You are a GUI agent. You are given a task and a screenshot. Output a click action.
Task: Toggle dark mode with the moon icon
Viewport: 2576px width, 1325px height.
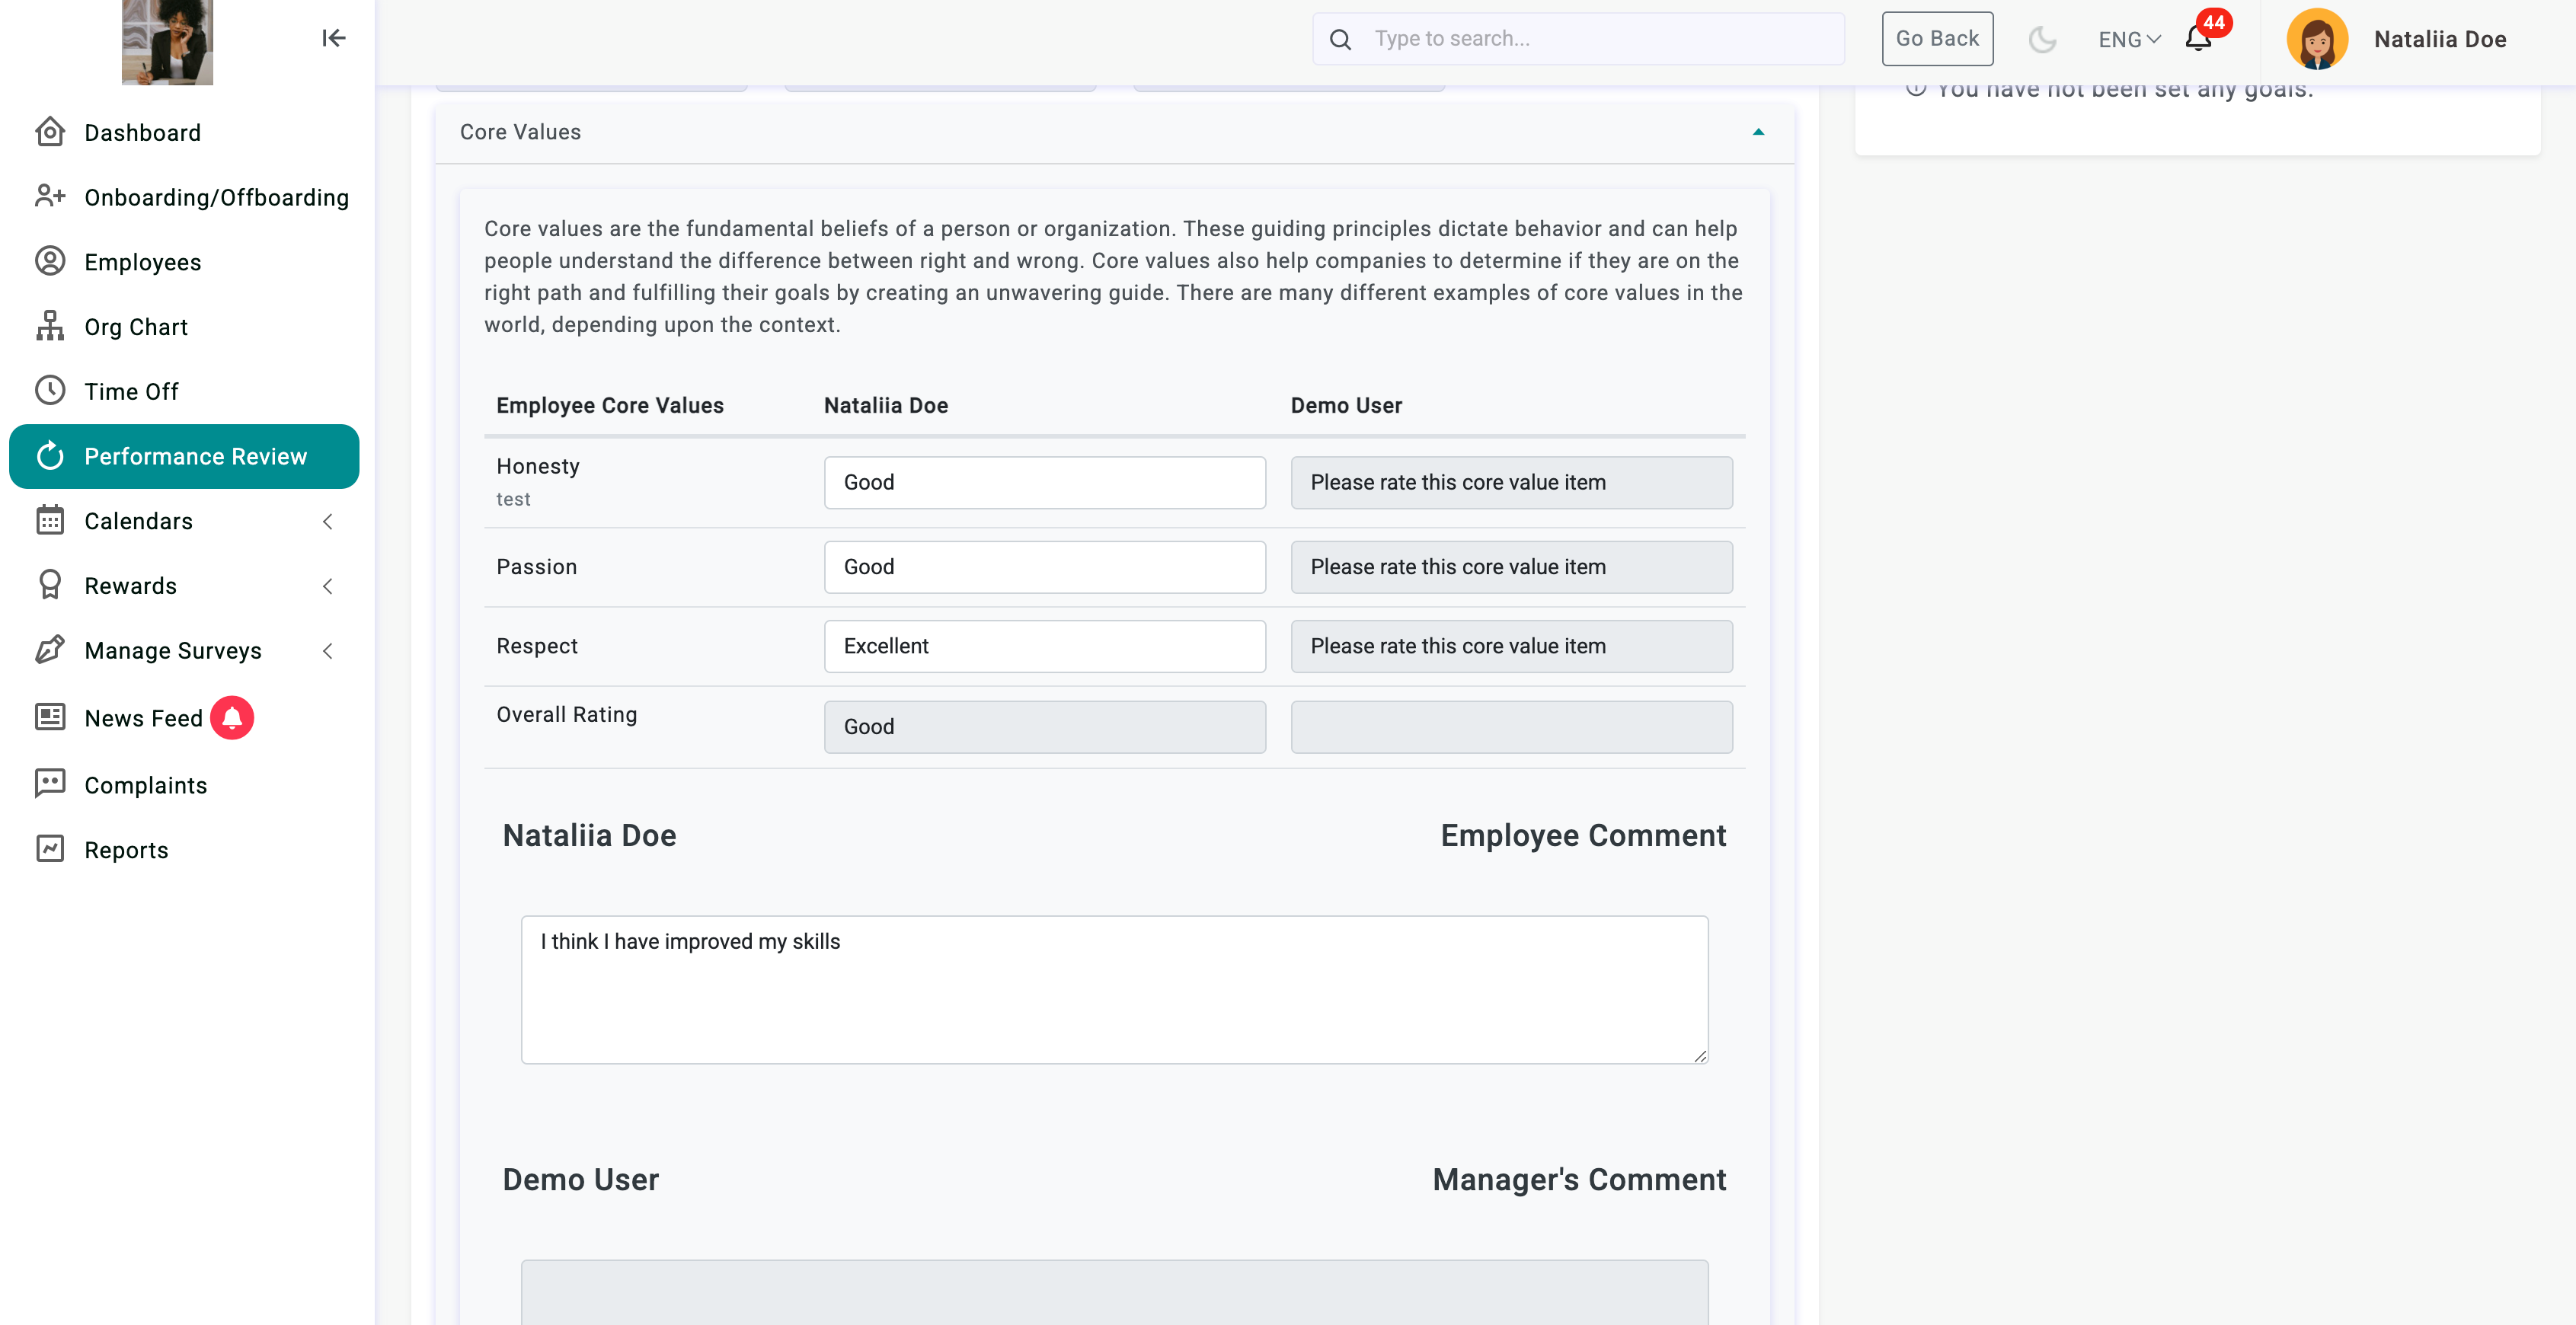(2042, 39)
